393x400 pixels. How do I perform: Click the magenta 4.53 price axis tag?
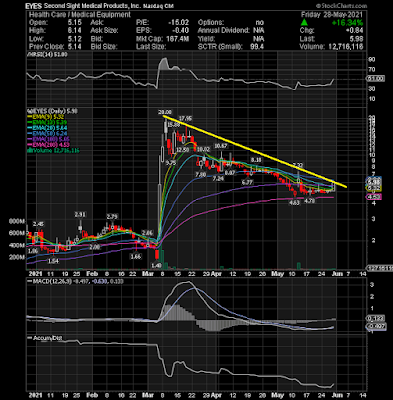tap(375, 197)
